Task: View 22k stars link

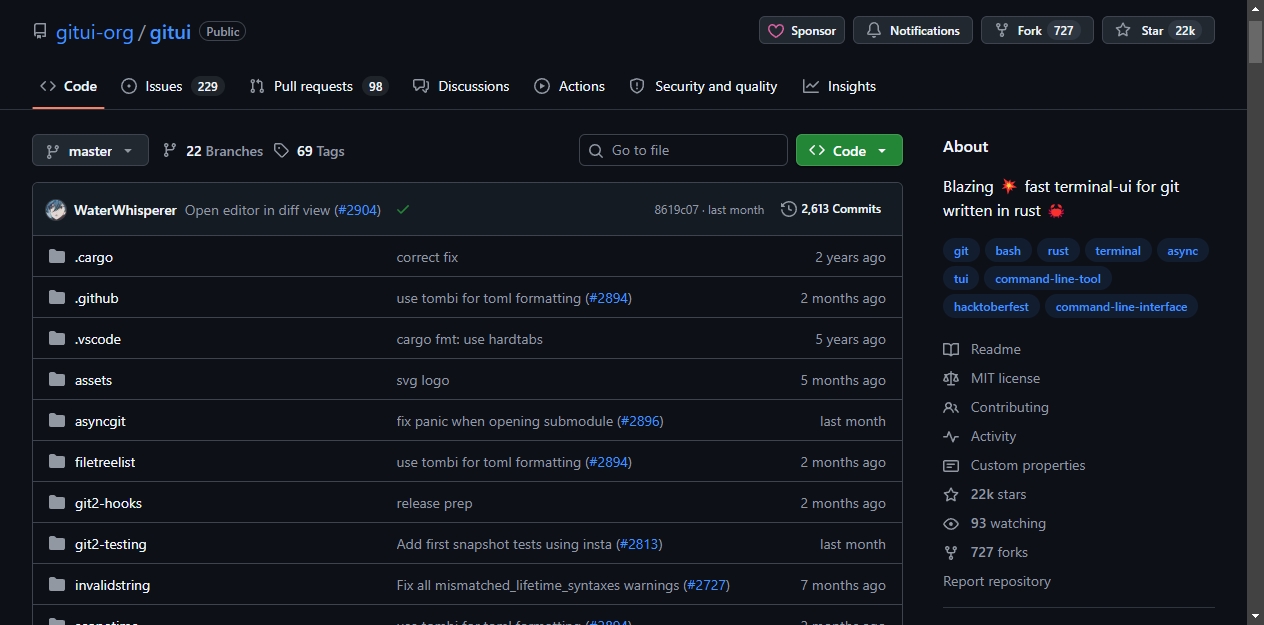Action: click(x=985, y=494)
